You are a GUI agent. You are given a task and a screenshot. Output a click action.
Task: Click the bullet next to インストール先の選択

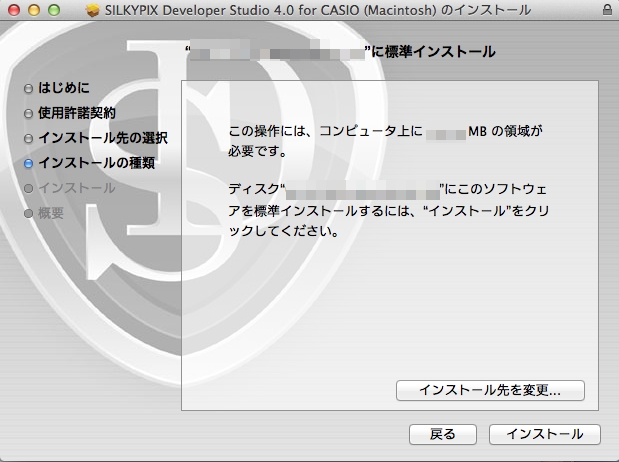click(29, 138)
